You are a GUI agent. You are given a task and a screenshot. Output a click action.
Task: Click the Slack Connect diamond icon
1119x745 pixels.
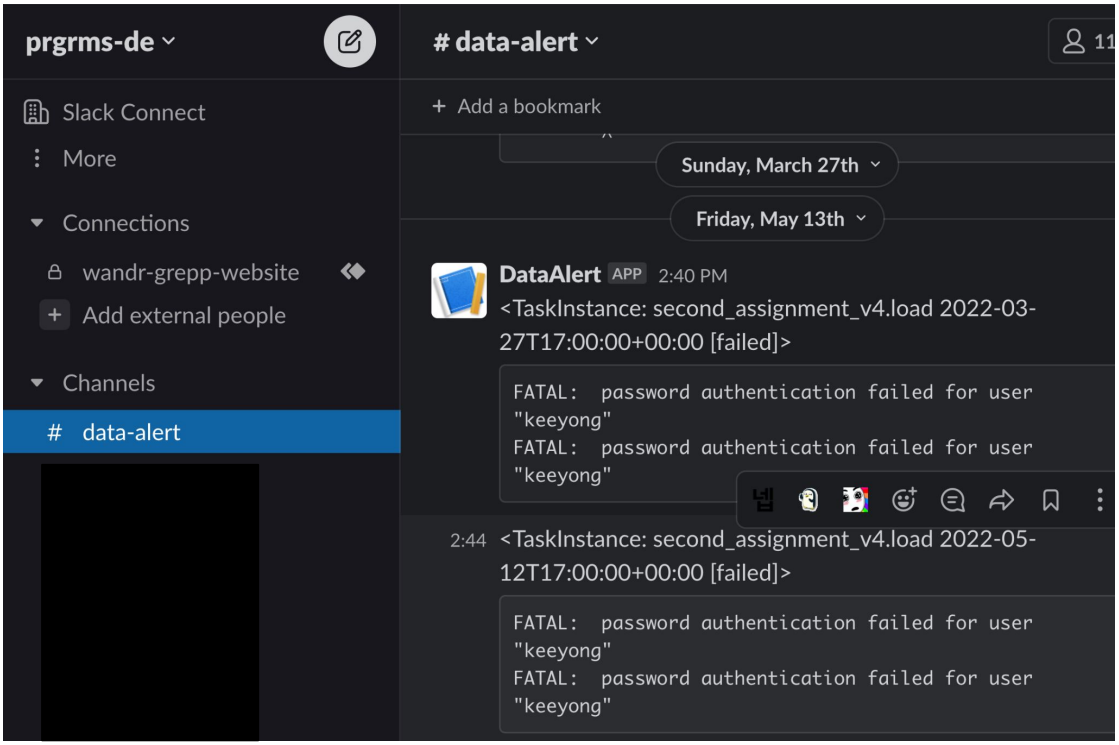pos(353,271)
